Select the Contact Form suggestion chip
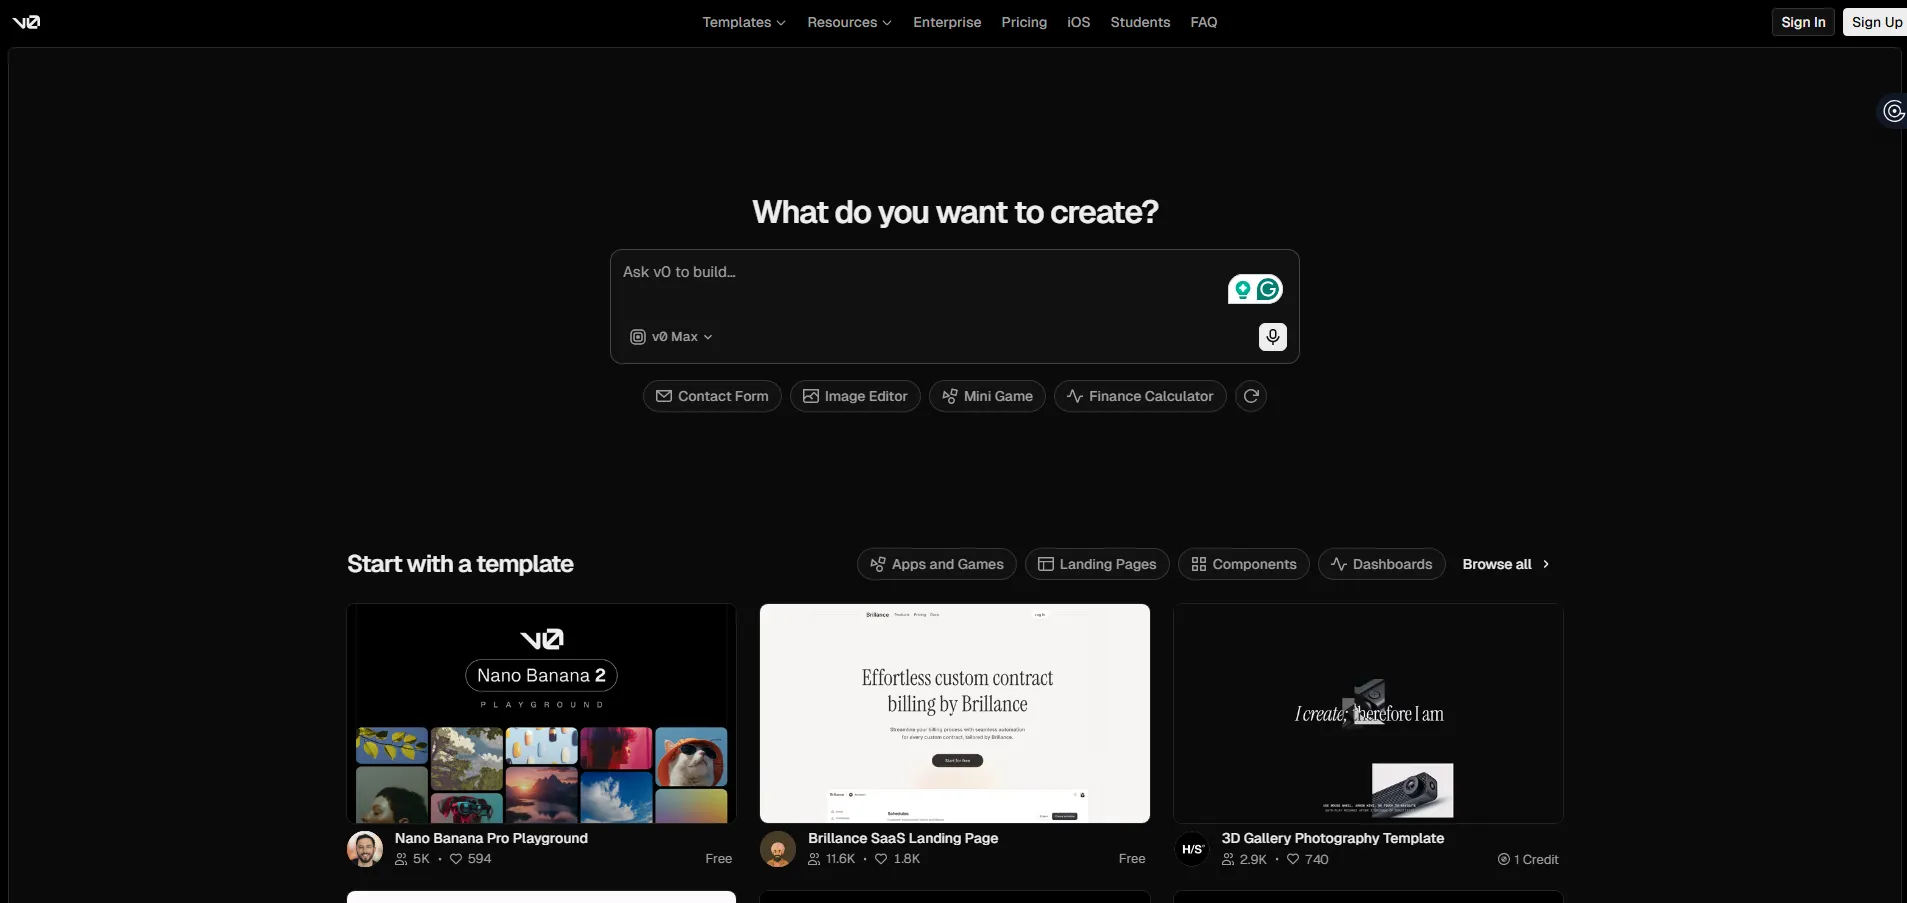This screenshot has width=1907, height=903. pos(712,396)
